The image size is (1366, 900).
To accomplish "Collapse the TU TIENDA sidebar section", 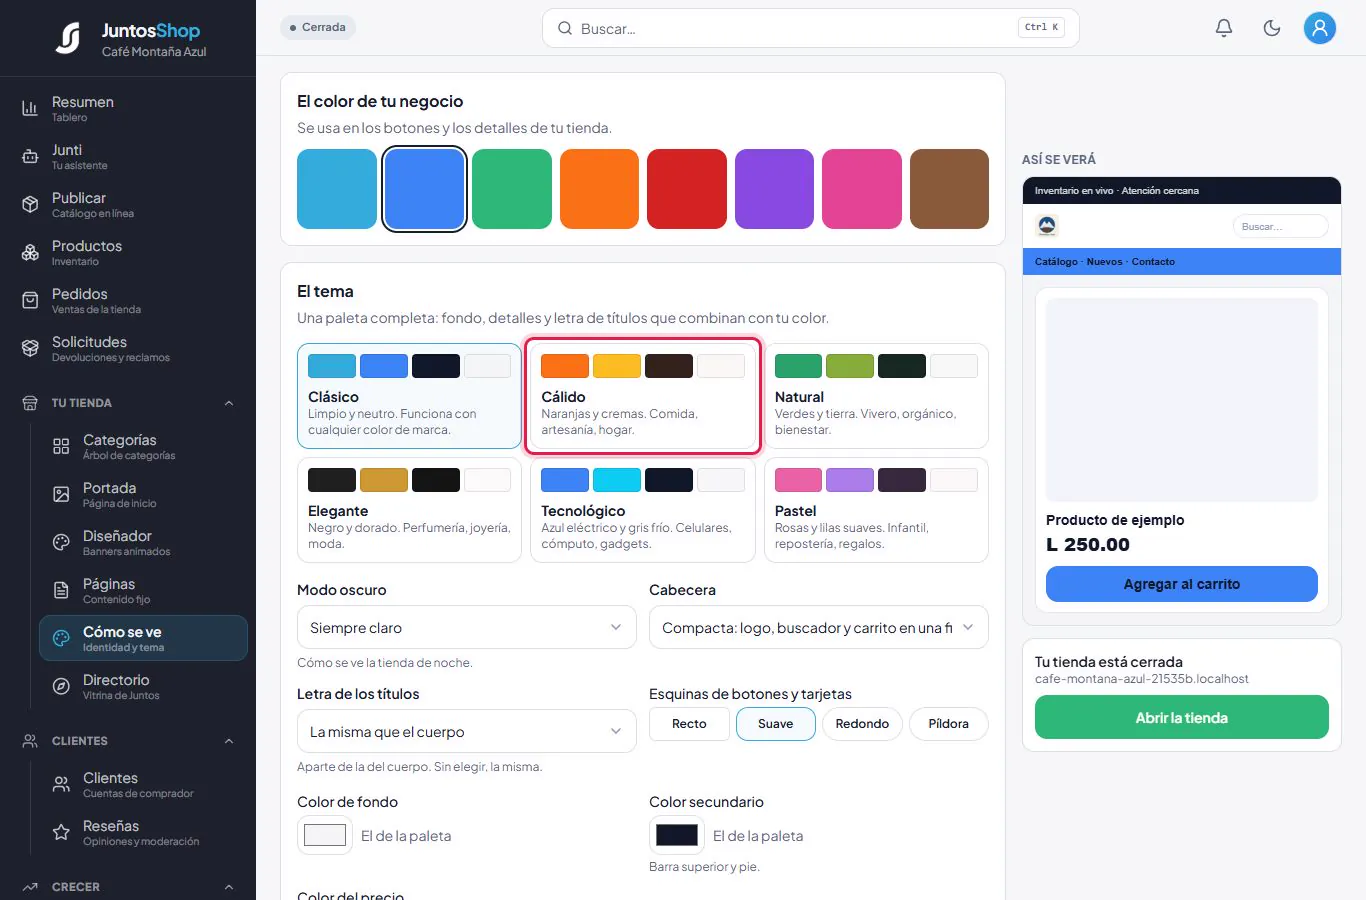I will 229,403.
